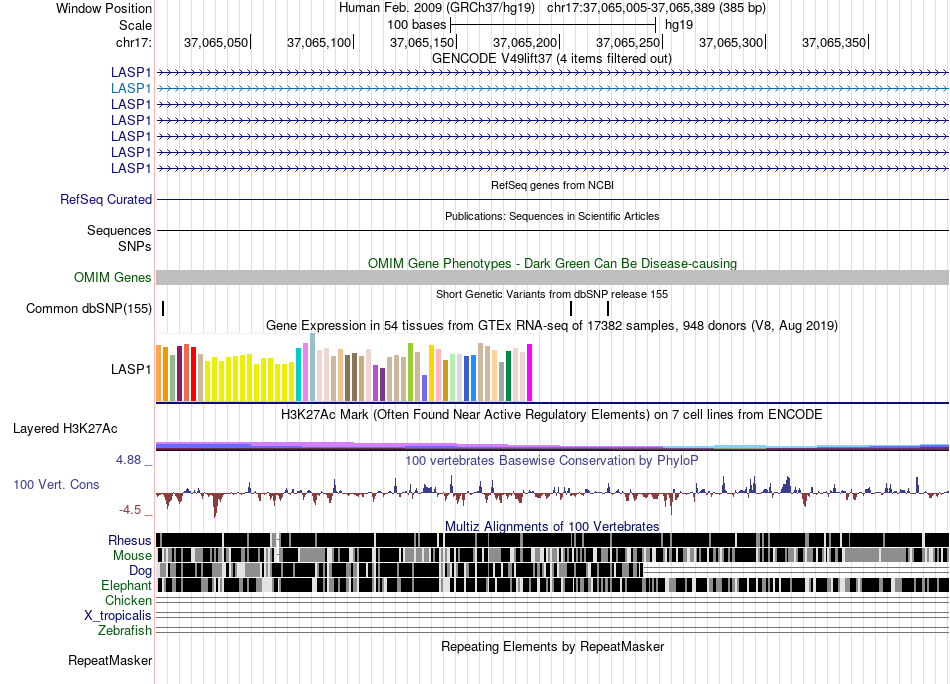Screen dimensions: 950x684
Task: Open Short Genetic Variants from dbSNP title
Action: pos(552,294)
